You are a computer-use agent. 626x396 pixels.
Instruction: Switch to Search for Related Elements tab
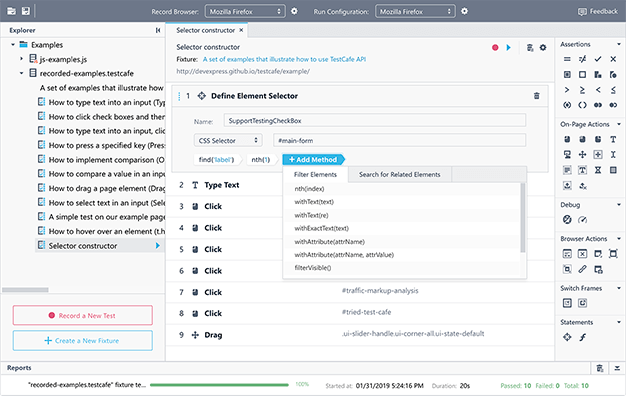tap(400, 174)
